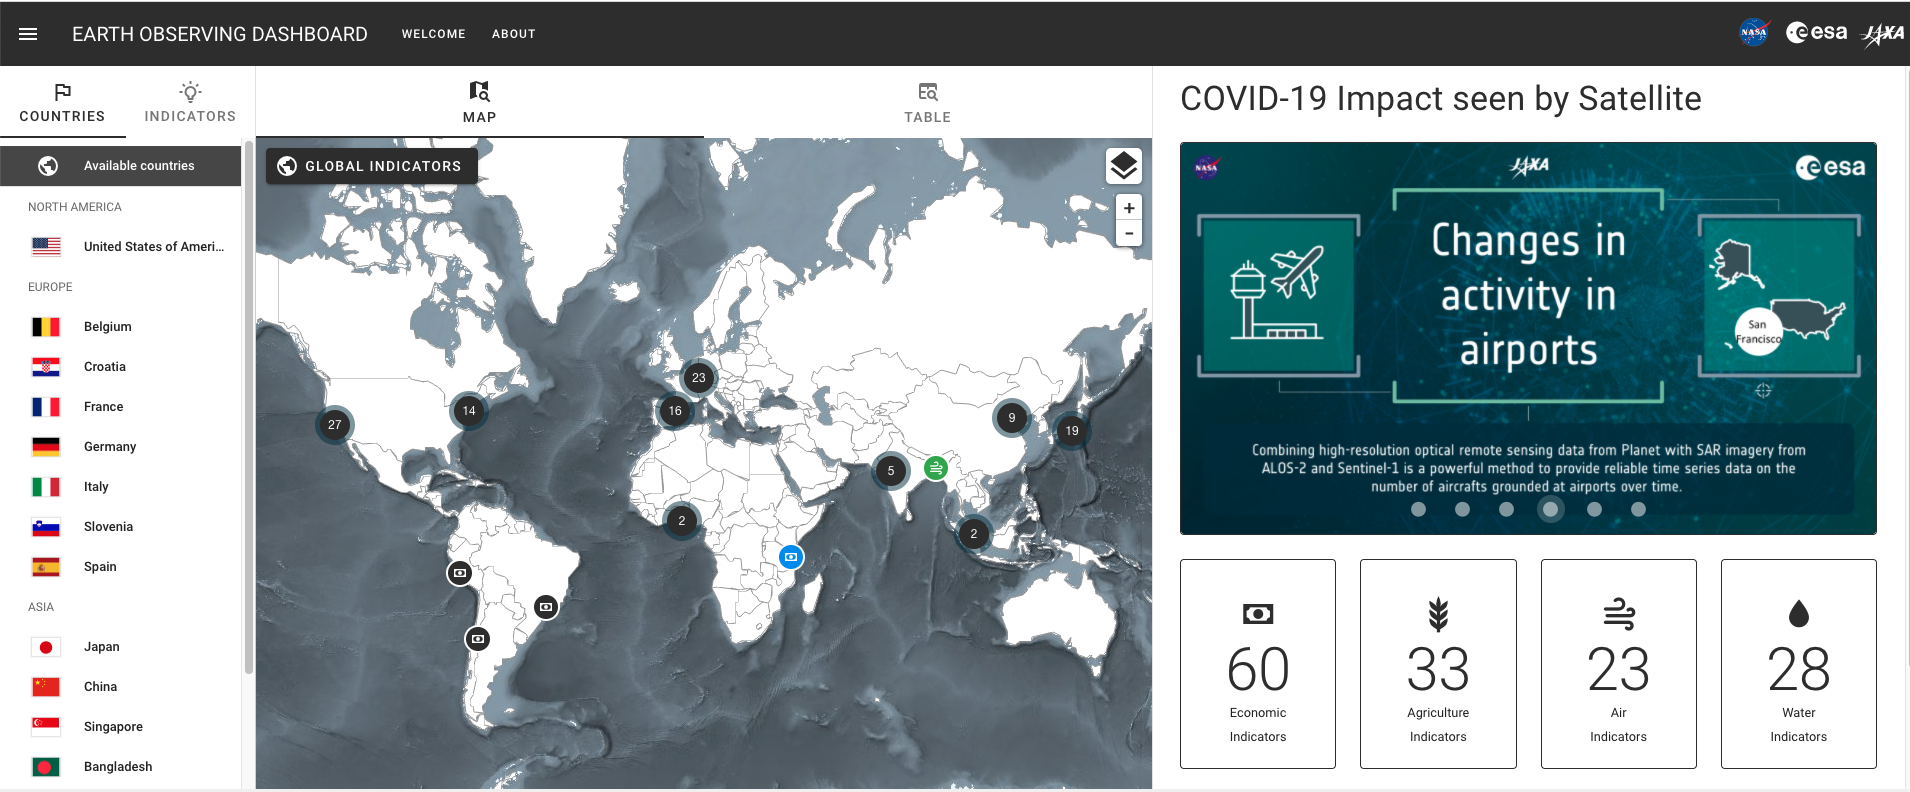
Task: Go to second carousel slide dot
Action: point(1462,509)
